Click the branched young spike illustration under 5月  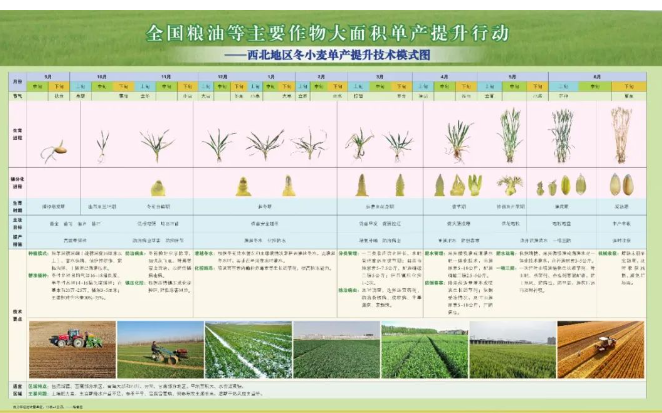510,185
